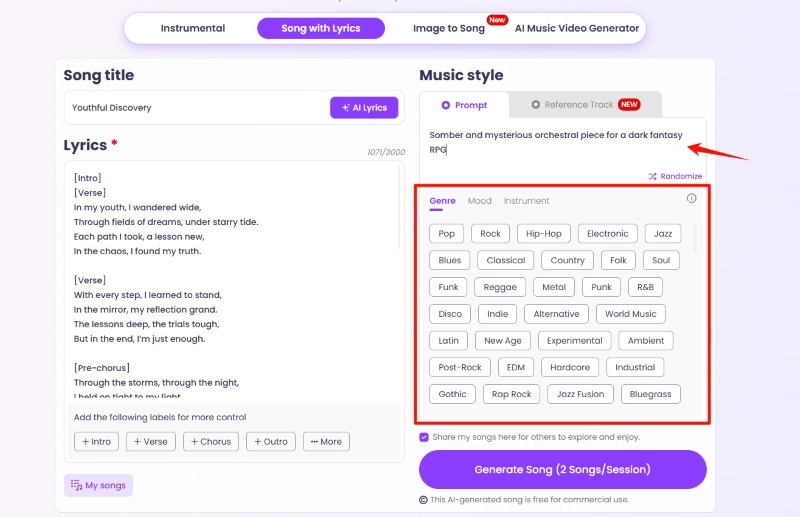Click Generate Song button
800x517 pixels.
click(563, 469)
